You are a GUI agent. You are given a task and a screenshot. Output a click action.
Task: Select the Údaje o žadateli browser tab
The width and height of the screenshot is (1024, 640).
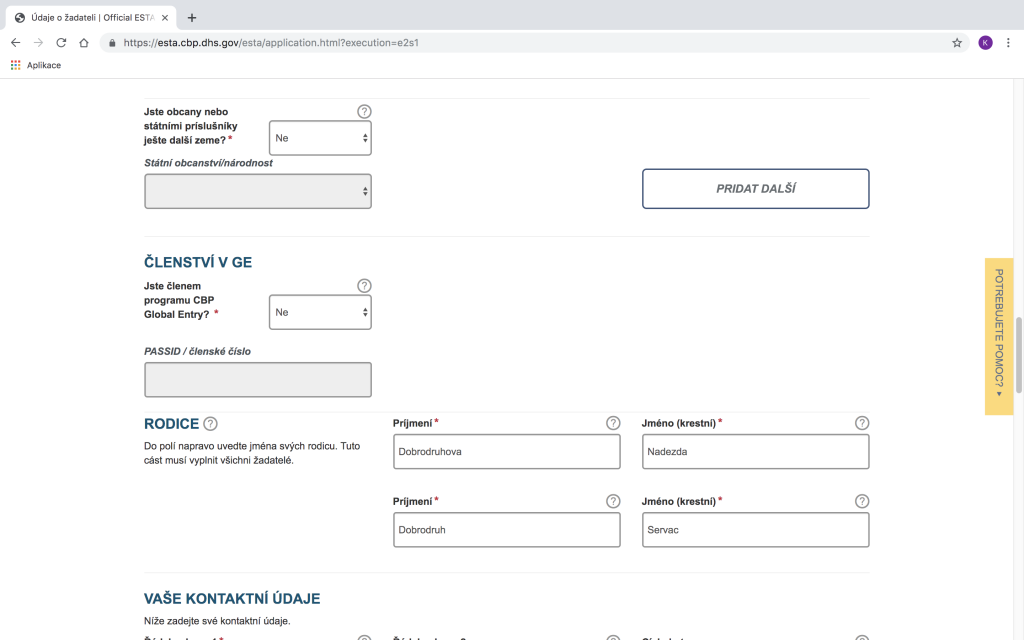coord(90,17)
